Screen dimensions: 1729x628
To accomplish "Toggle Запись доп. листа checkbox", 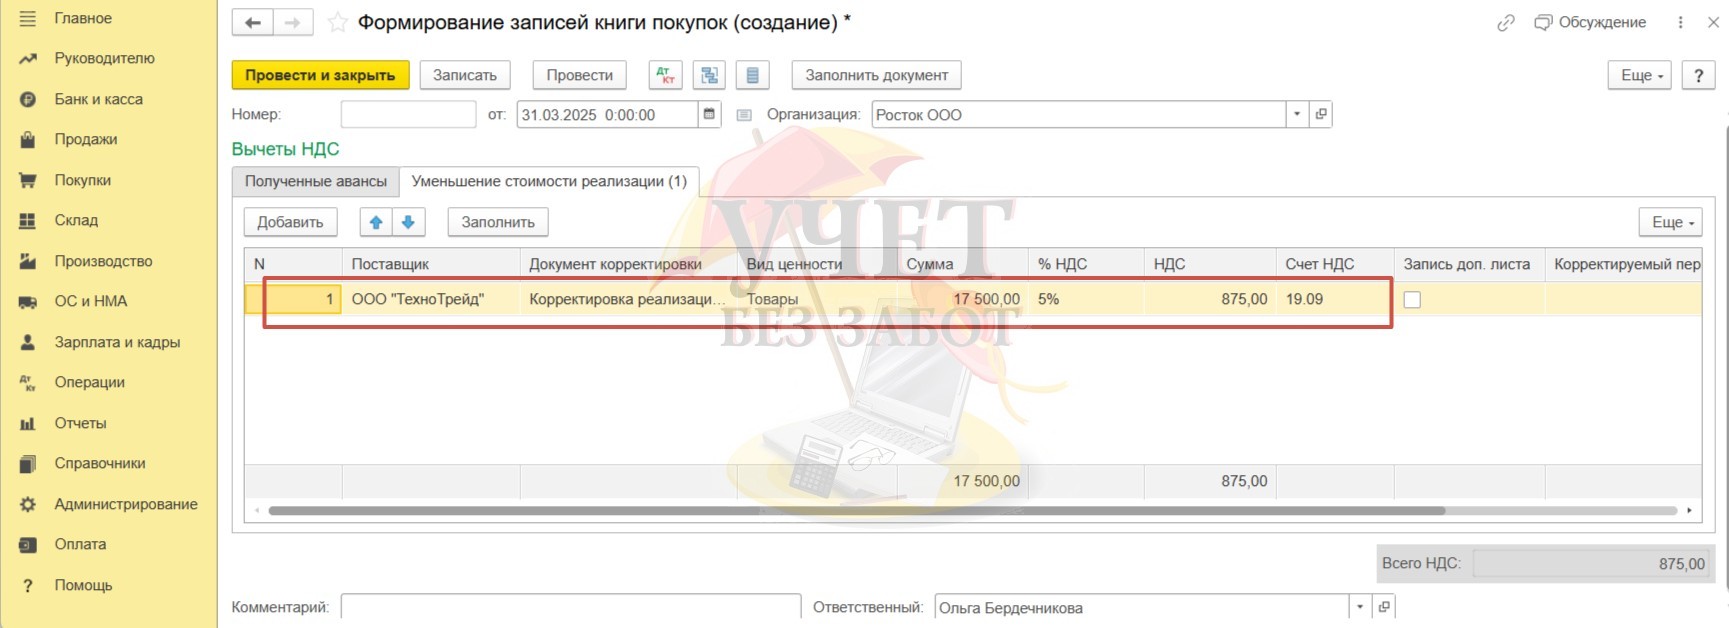I will (1412, 299).
